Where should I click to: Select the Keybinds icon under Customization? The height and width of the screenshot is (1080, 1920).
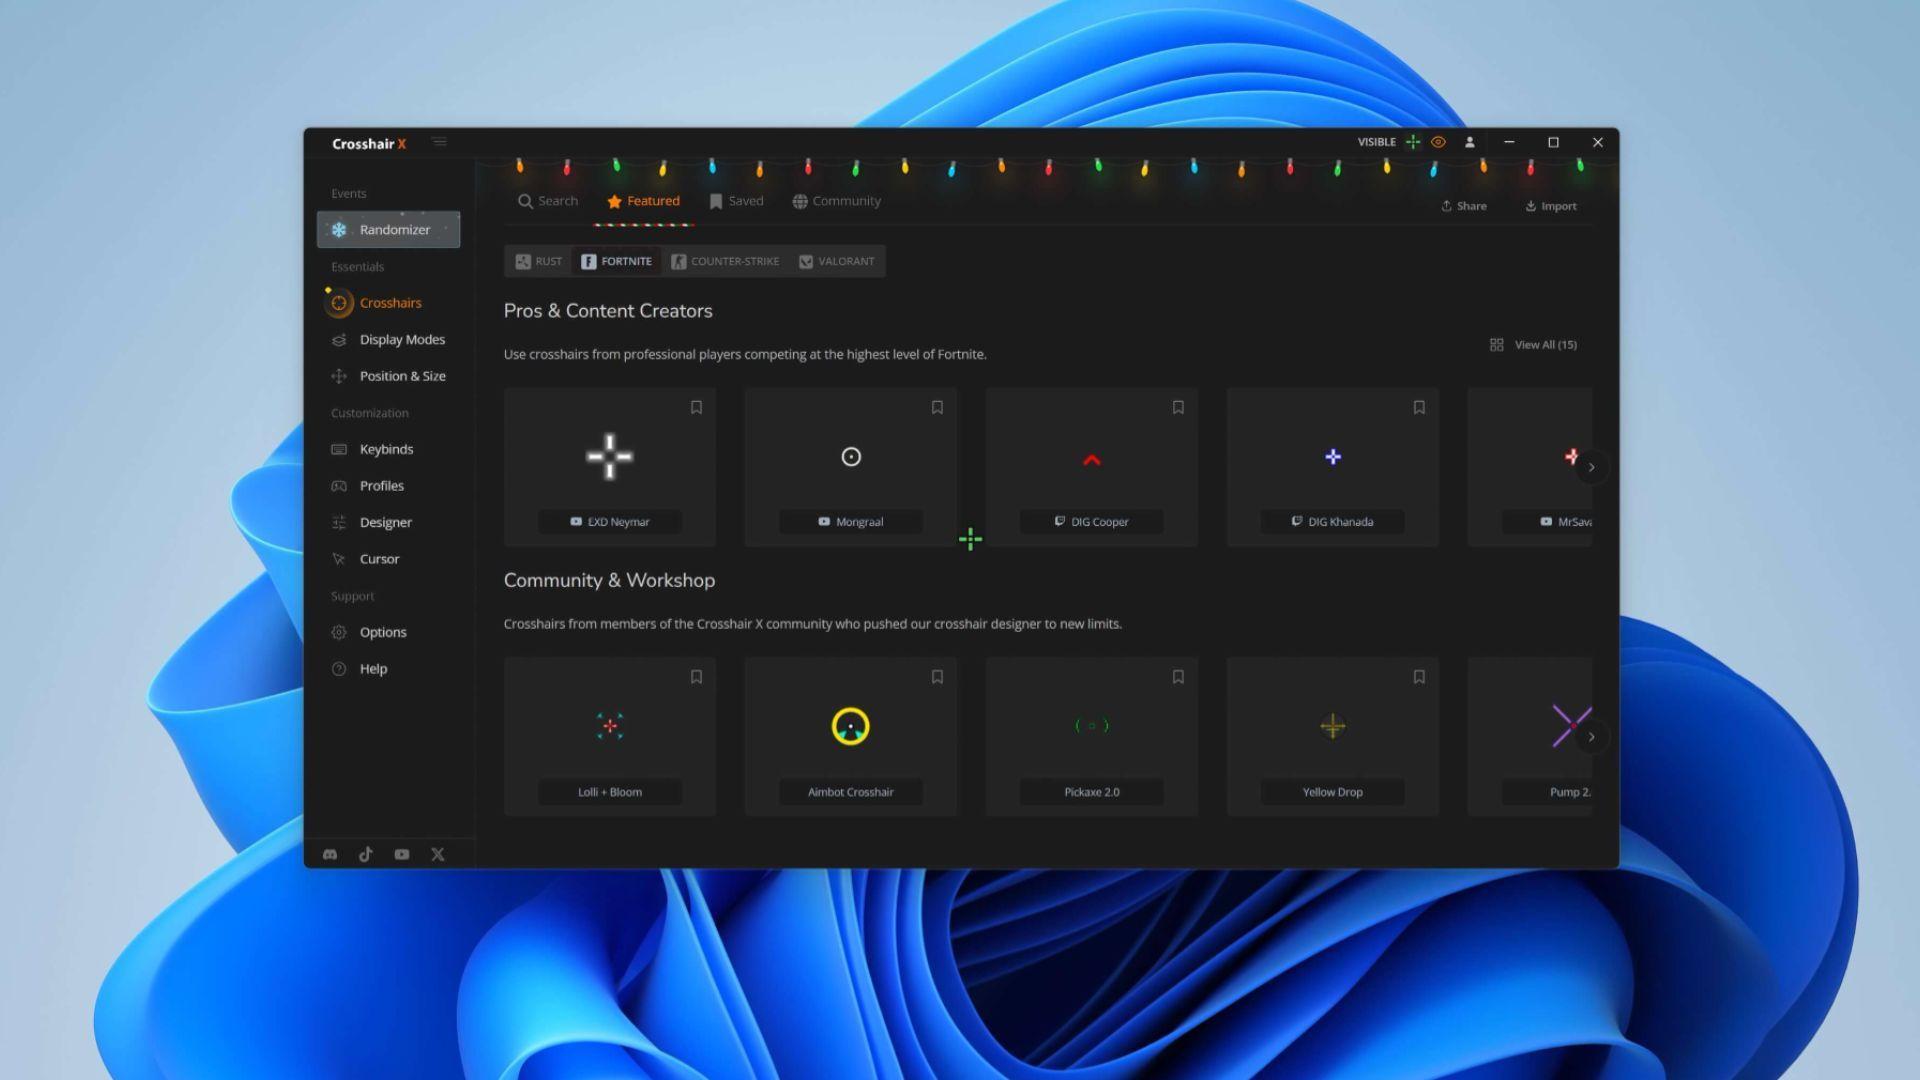point(339,449)
